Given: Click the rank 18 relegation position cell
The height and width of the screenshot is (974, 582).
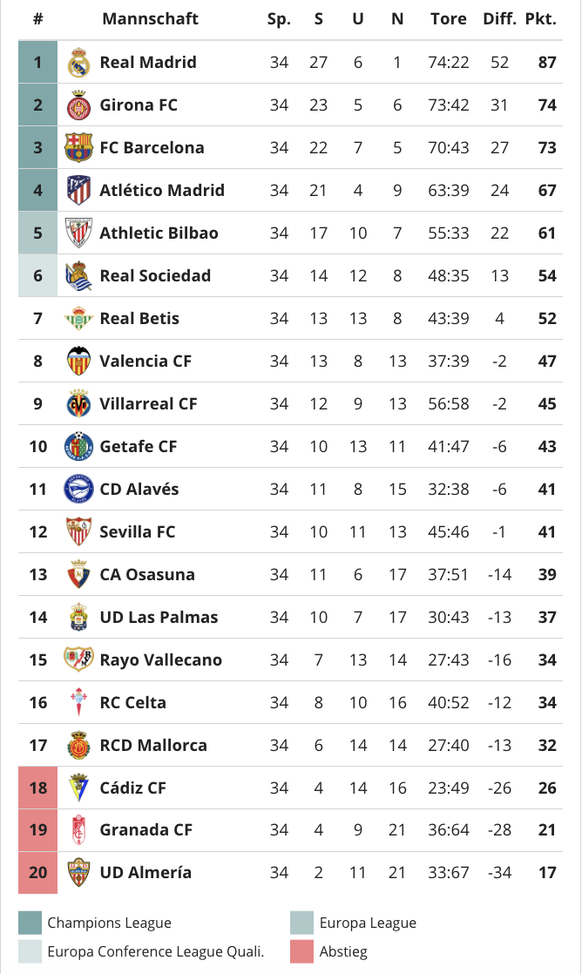Looking at the screenshot, I should 38,788.
